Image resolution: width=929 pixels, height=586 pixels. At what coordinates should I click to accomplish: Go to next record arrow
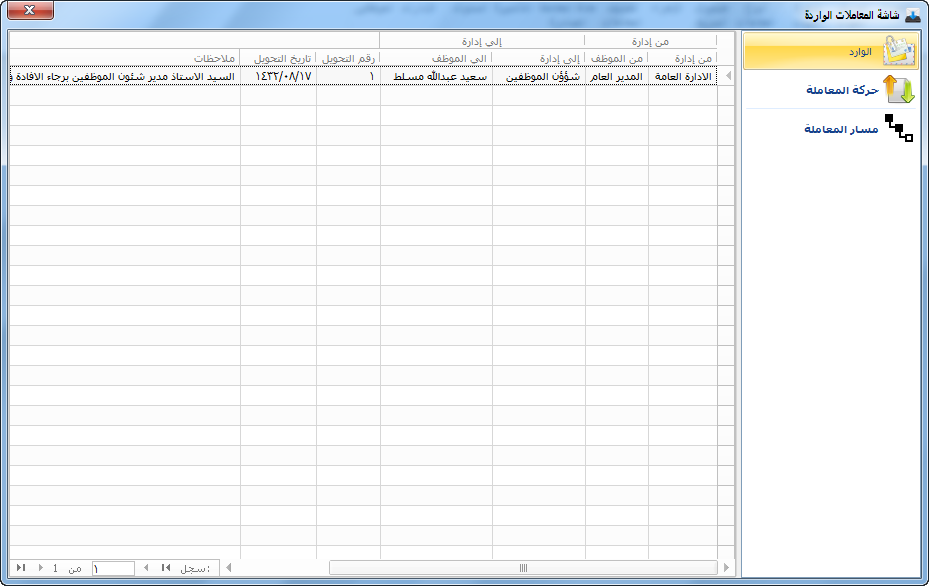click(x=40, y=568)
